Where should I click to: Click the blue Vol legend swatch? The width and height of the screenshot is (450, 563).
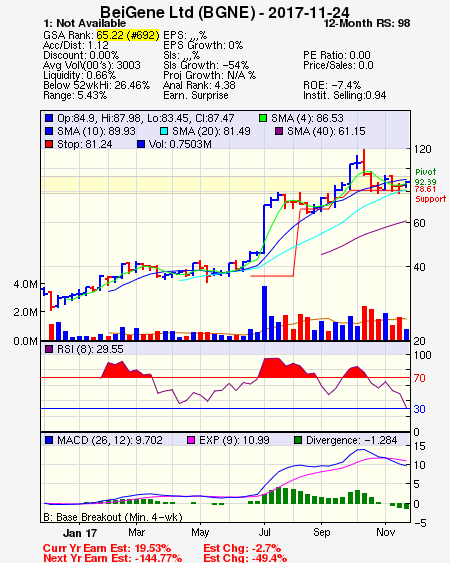(141, 144)
